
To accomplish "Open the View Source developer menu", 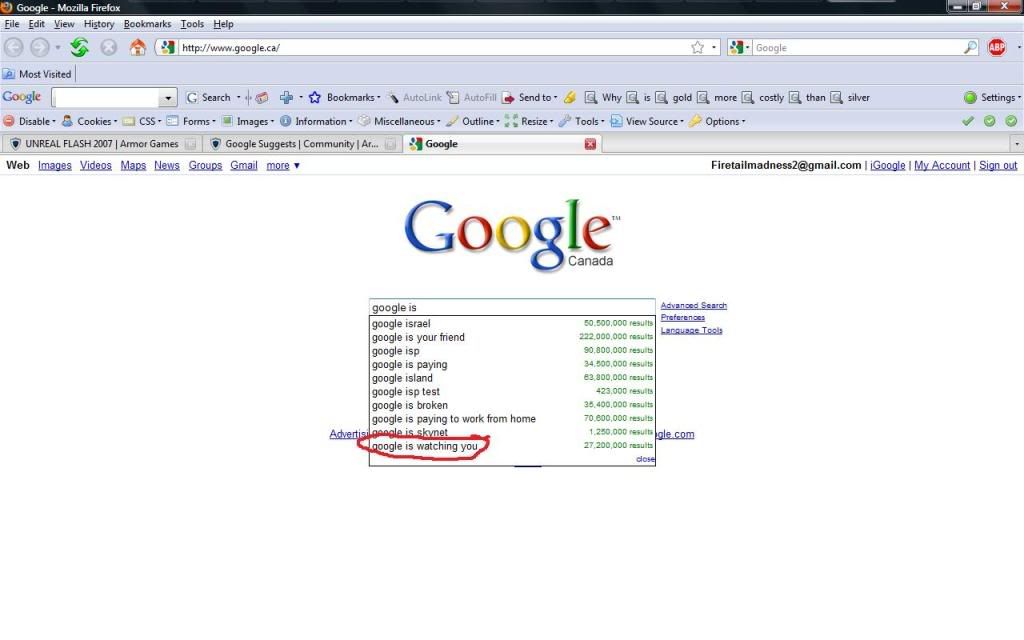I will point(647,121).
